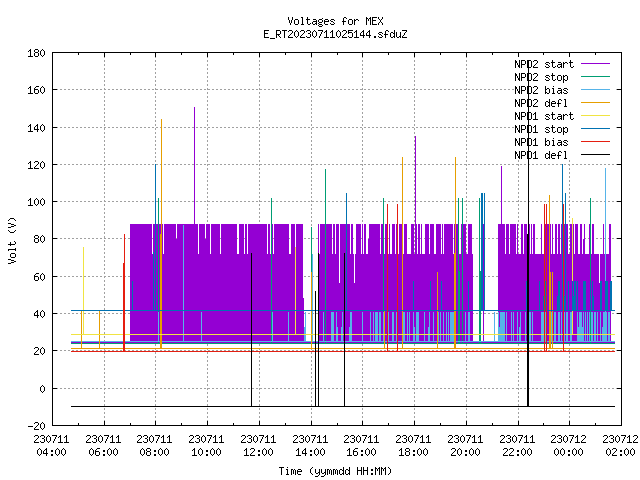Click the orange spike near 145 V after 08:00
The image size is (640, 480).
pyautogui.click(x=161, y=171)
